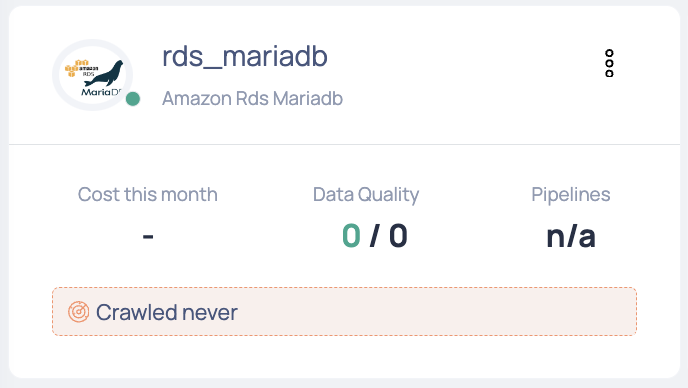Click the Crawled never banner
This screenshot has width=688, height=388.
pyautogui.click(x=344, y=312)
